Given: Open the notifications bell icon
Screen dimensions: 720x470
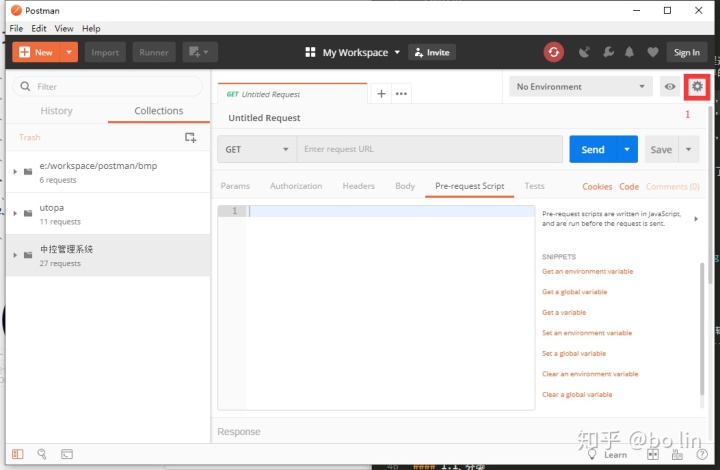Looking at the screenshot, I should pos(629,52).
